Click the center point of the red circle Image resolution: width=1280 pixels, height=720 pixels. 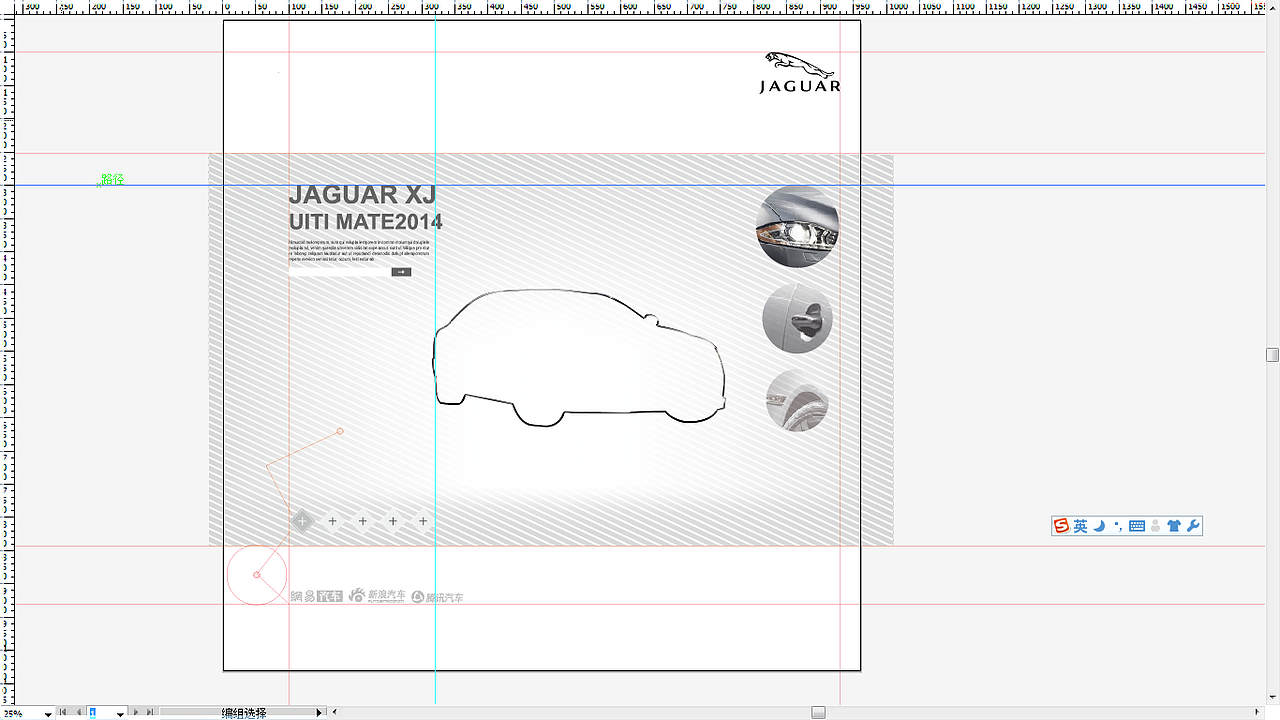(257, 575)
